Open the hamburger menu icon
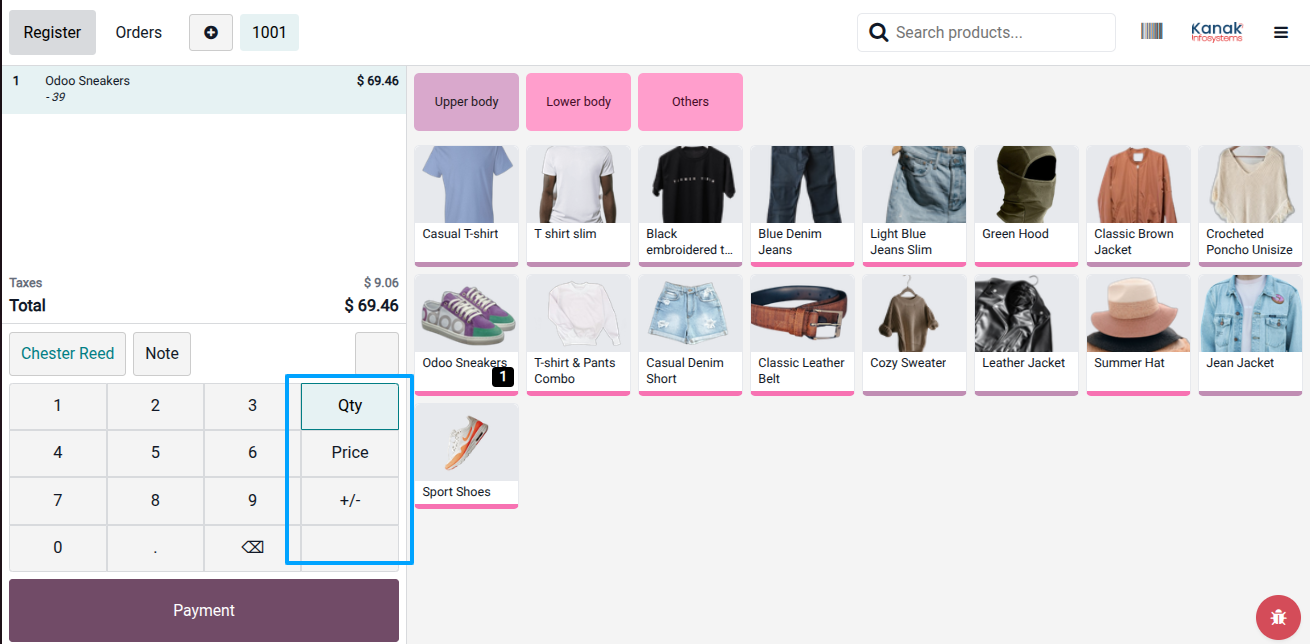 [x=1281, y=32]
